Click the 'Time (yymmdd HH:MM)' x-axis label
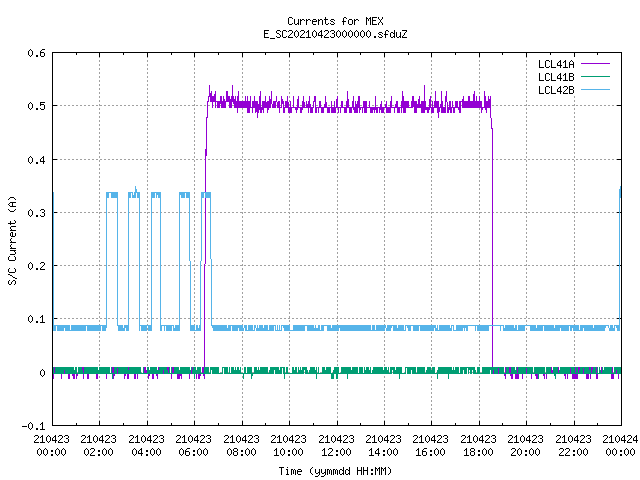 335,471
